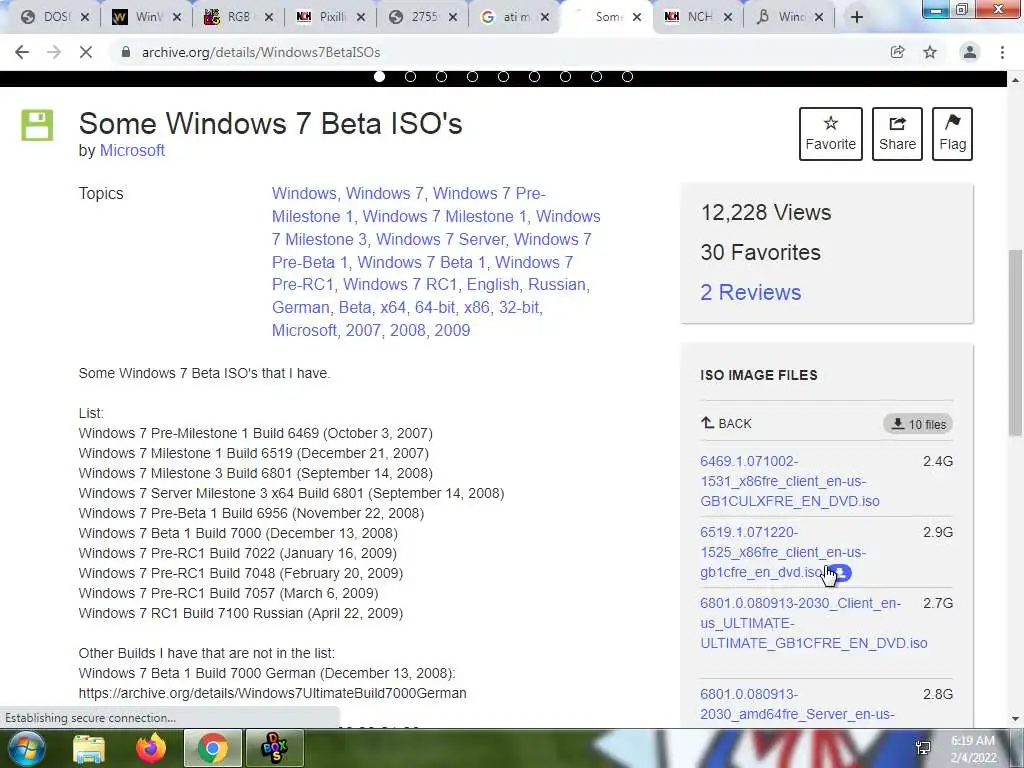Click the green software floppy icon
The height and width of the screenshot is (768, 1024).
click(x=37, y=125)
